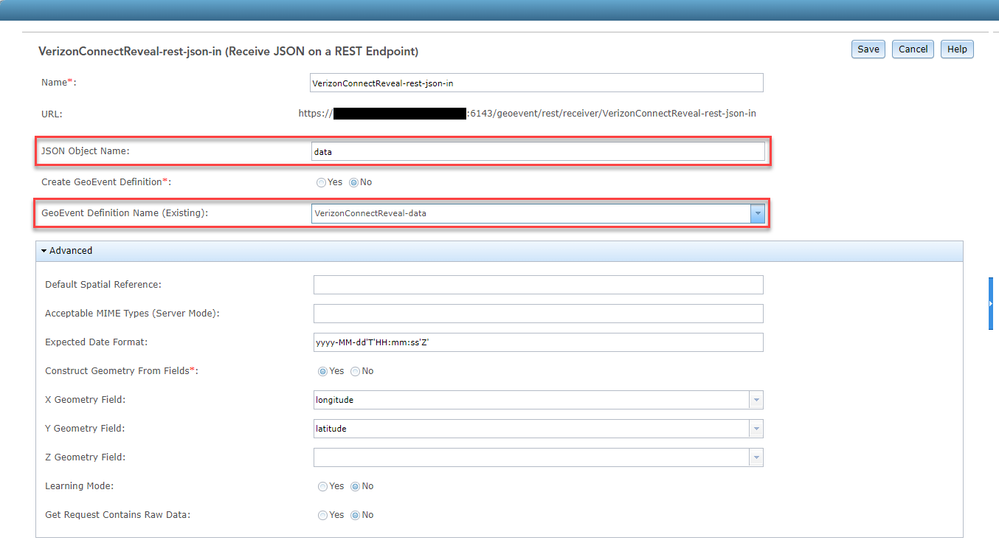Screen dimensions: 999x560
Task: Cancel editing the connector
Action: tap(912, 49)
